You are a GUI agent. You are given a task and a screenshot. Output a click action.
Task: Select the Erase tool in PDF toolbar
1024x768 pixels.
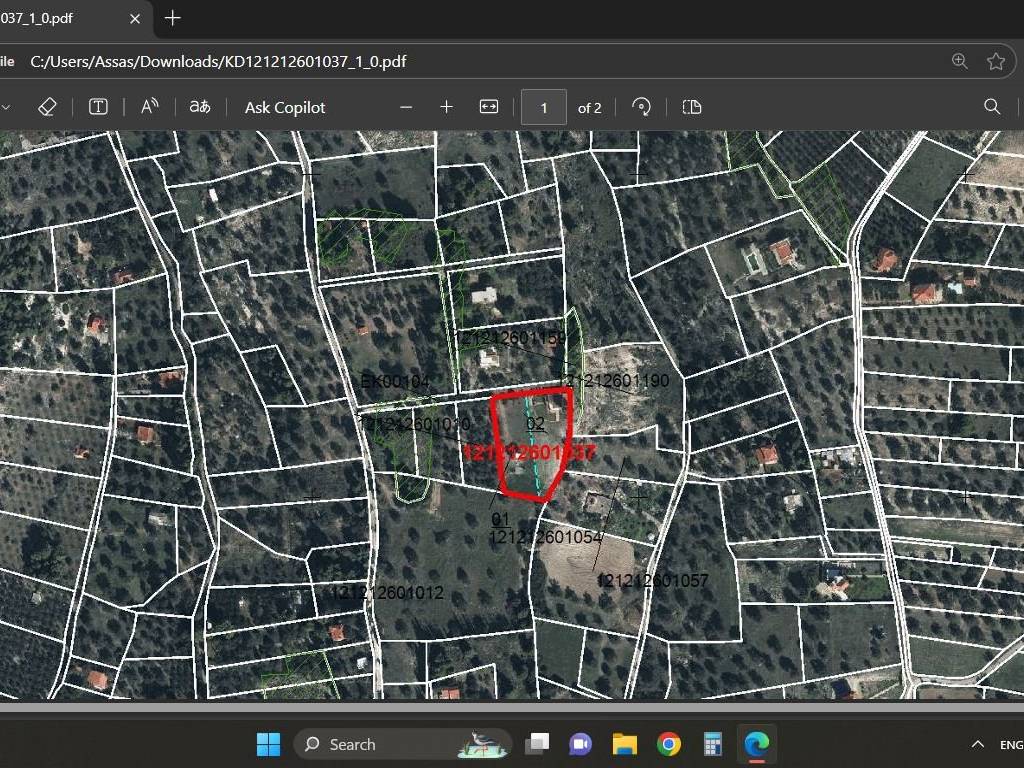coord(46,107)
